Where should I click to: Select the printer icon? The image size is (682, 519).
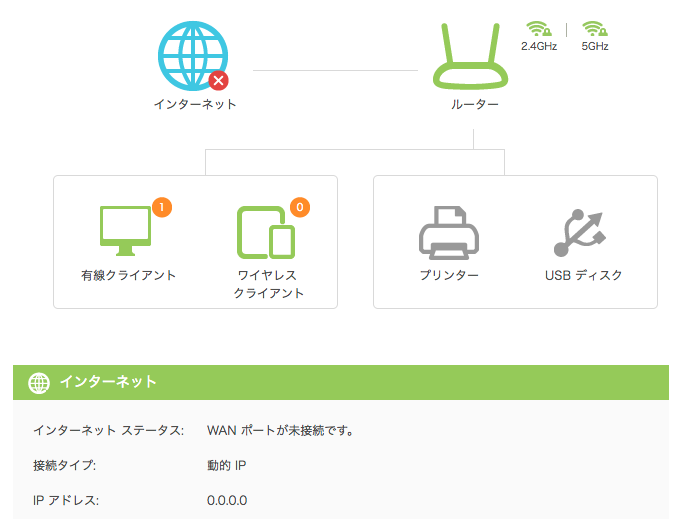pos(449,233)
